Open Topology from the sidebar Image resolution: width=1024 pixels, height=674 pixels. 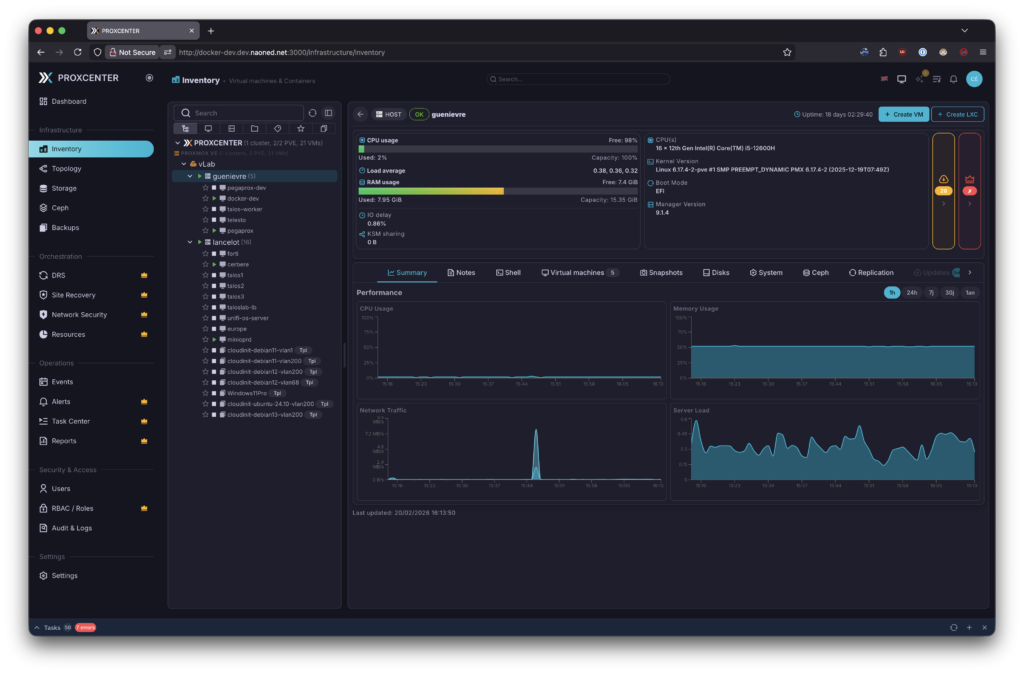pos(67,169)
